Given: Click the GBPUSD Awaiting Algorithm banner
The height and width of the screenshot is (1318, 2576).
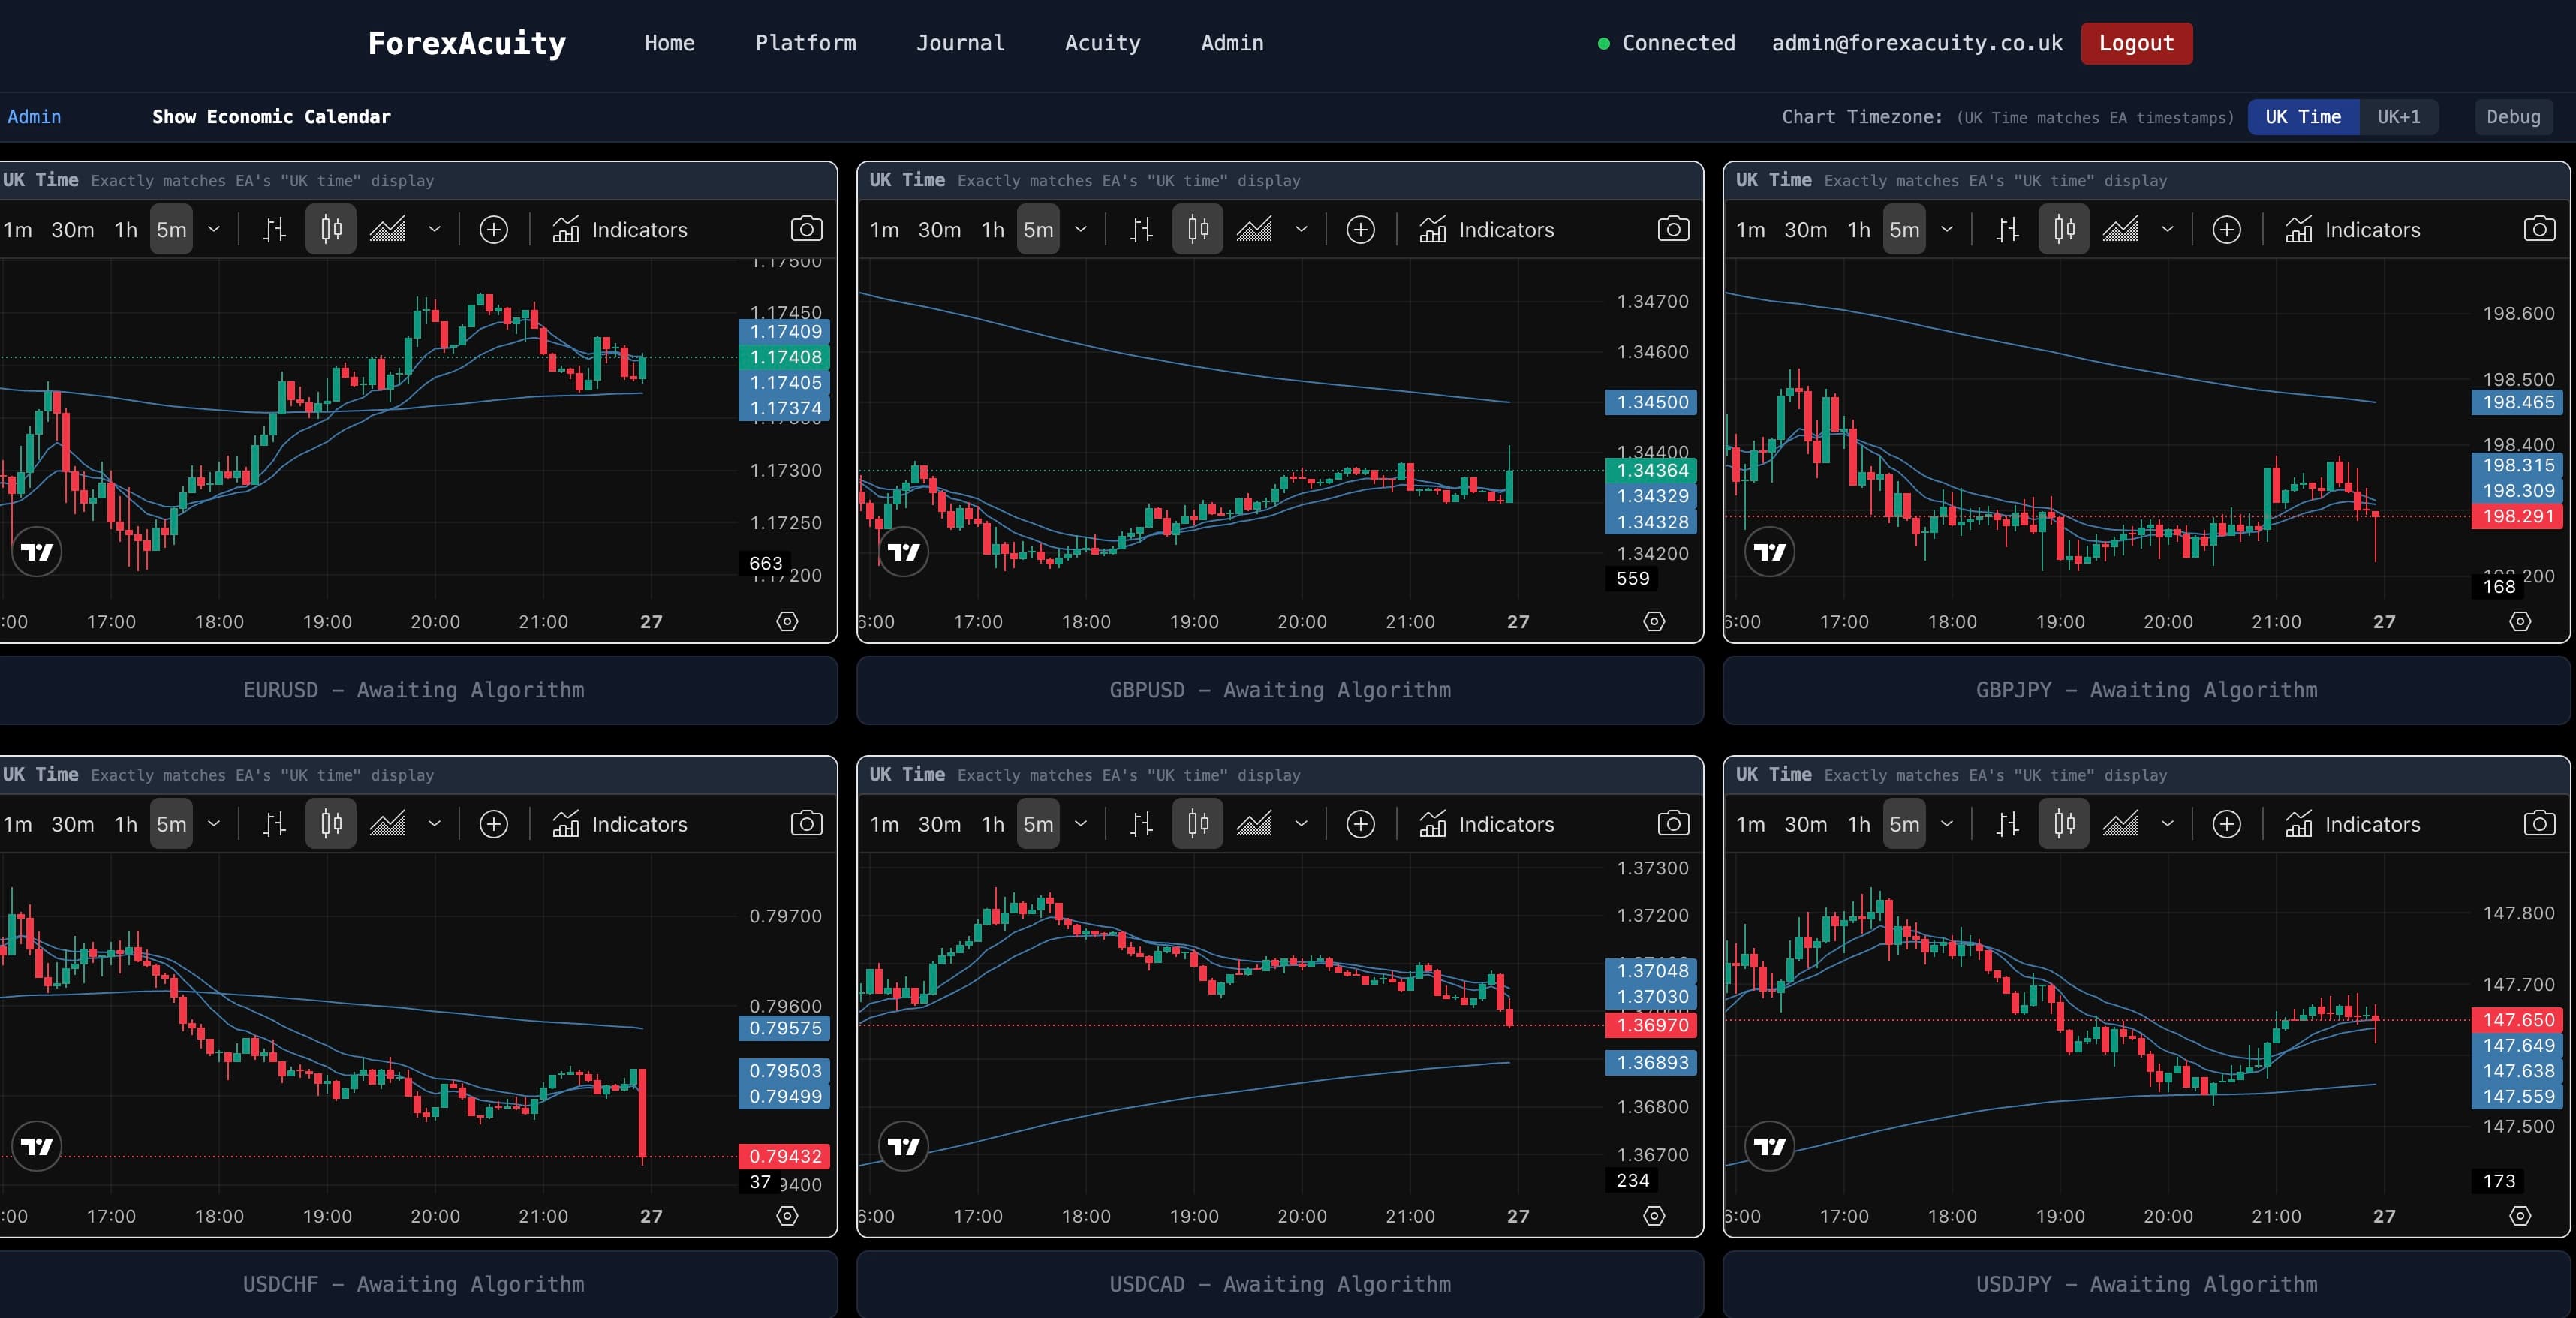Looking at the screenshot, I should pos(1280,690).
